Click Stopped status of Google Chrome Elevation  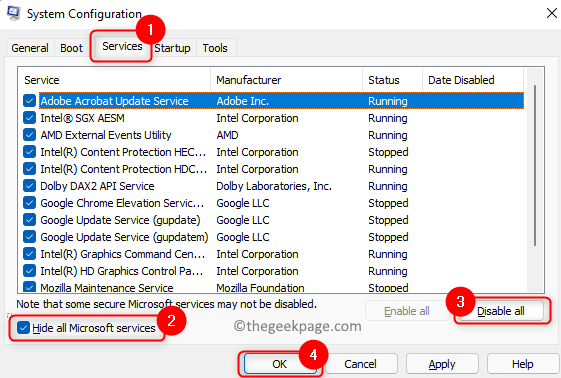388,203
